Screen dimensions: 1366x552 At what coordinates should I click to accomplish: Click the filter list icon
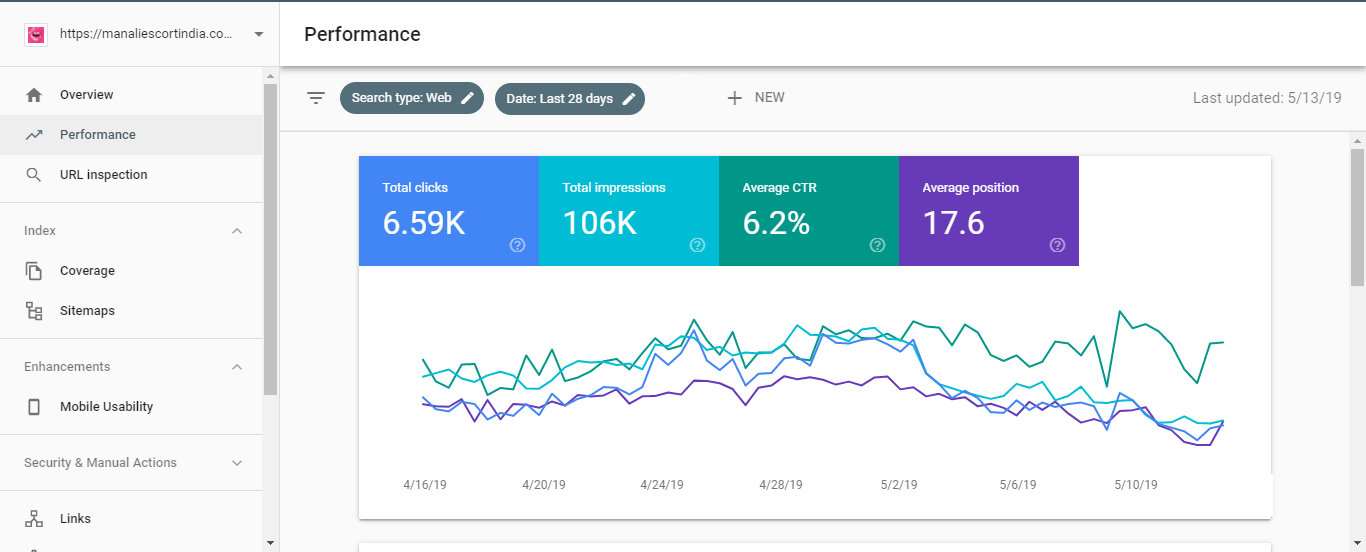[x=316, y=98]
